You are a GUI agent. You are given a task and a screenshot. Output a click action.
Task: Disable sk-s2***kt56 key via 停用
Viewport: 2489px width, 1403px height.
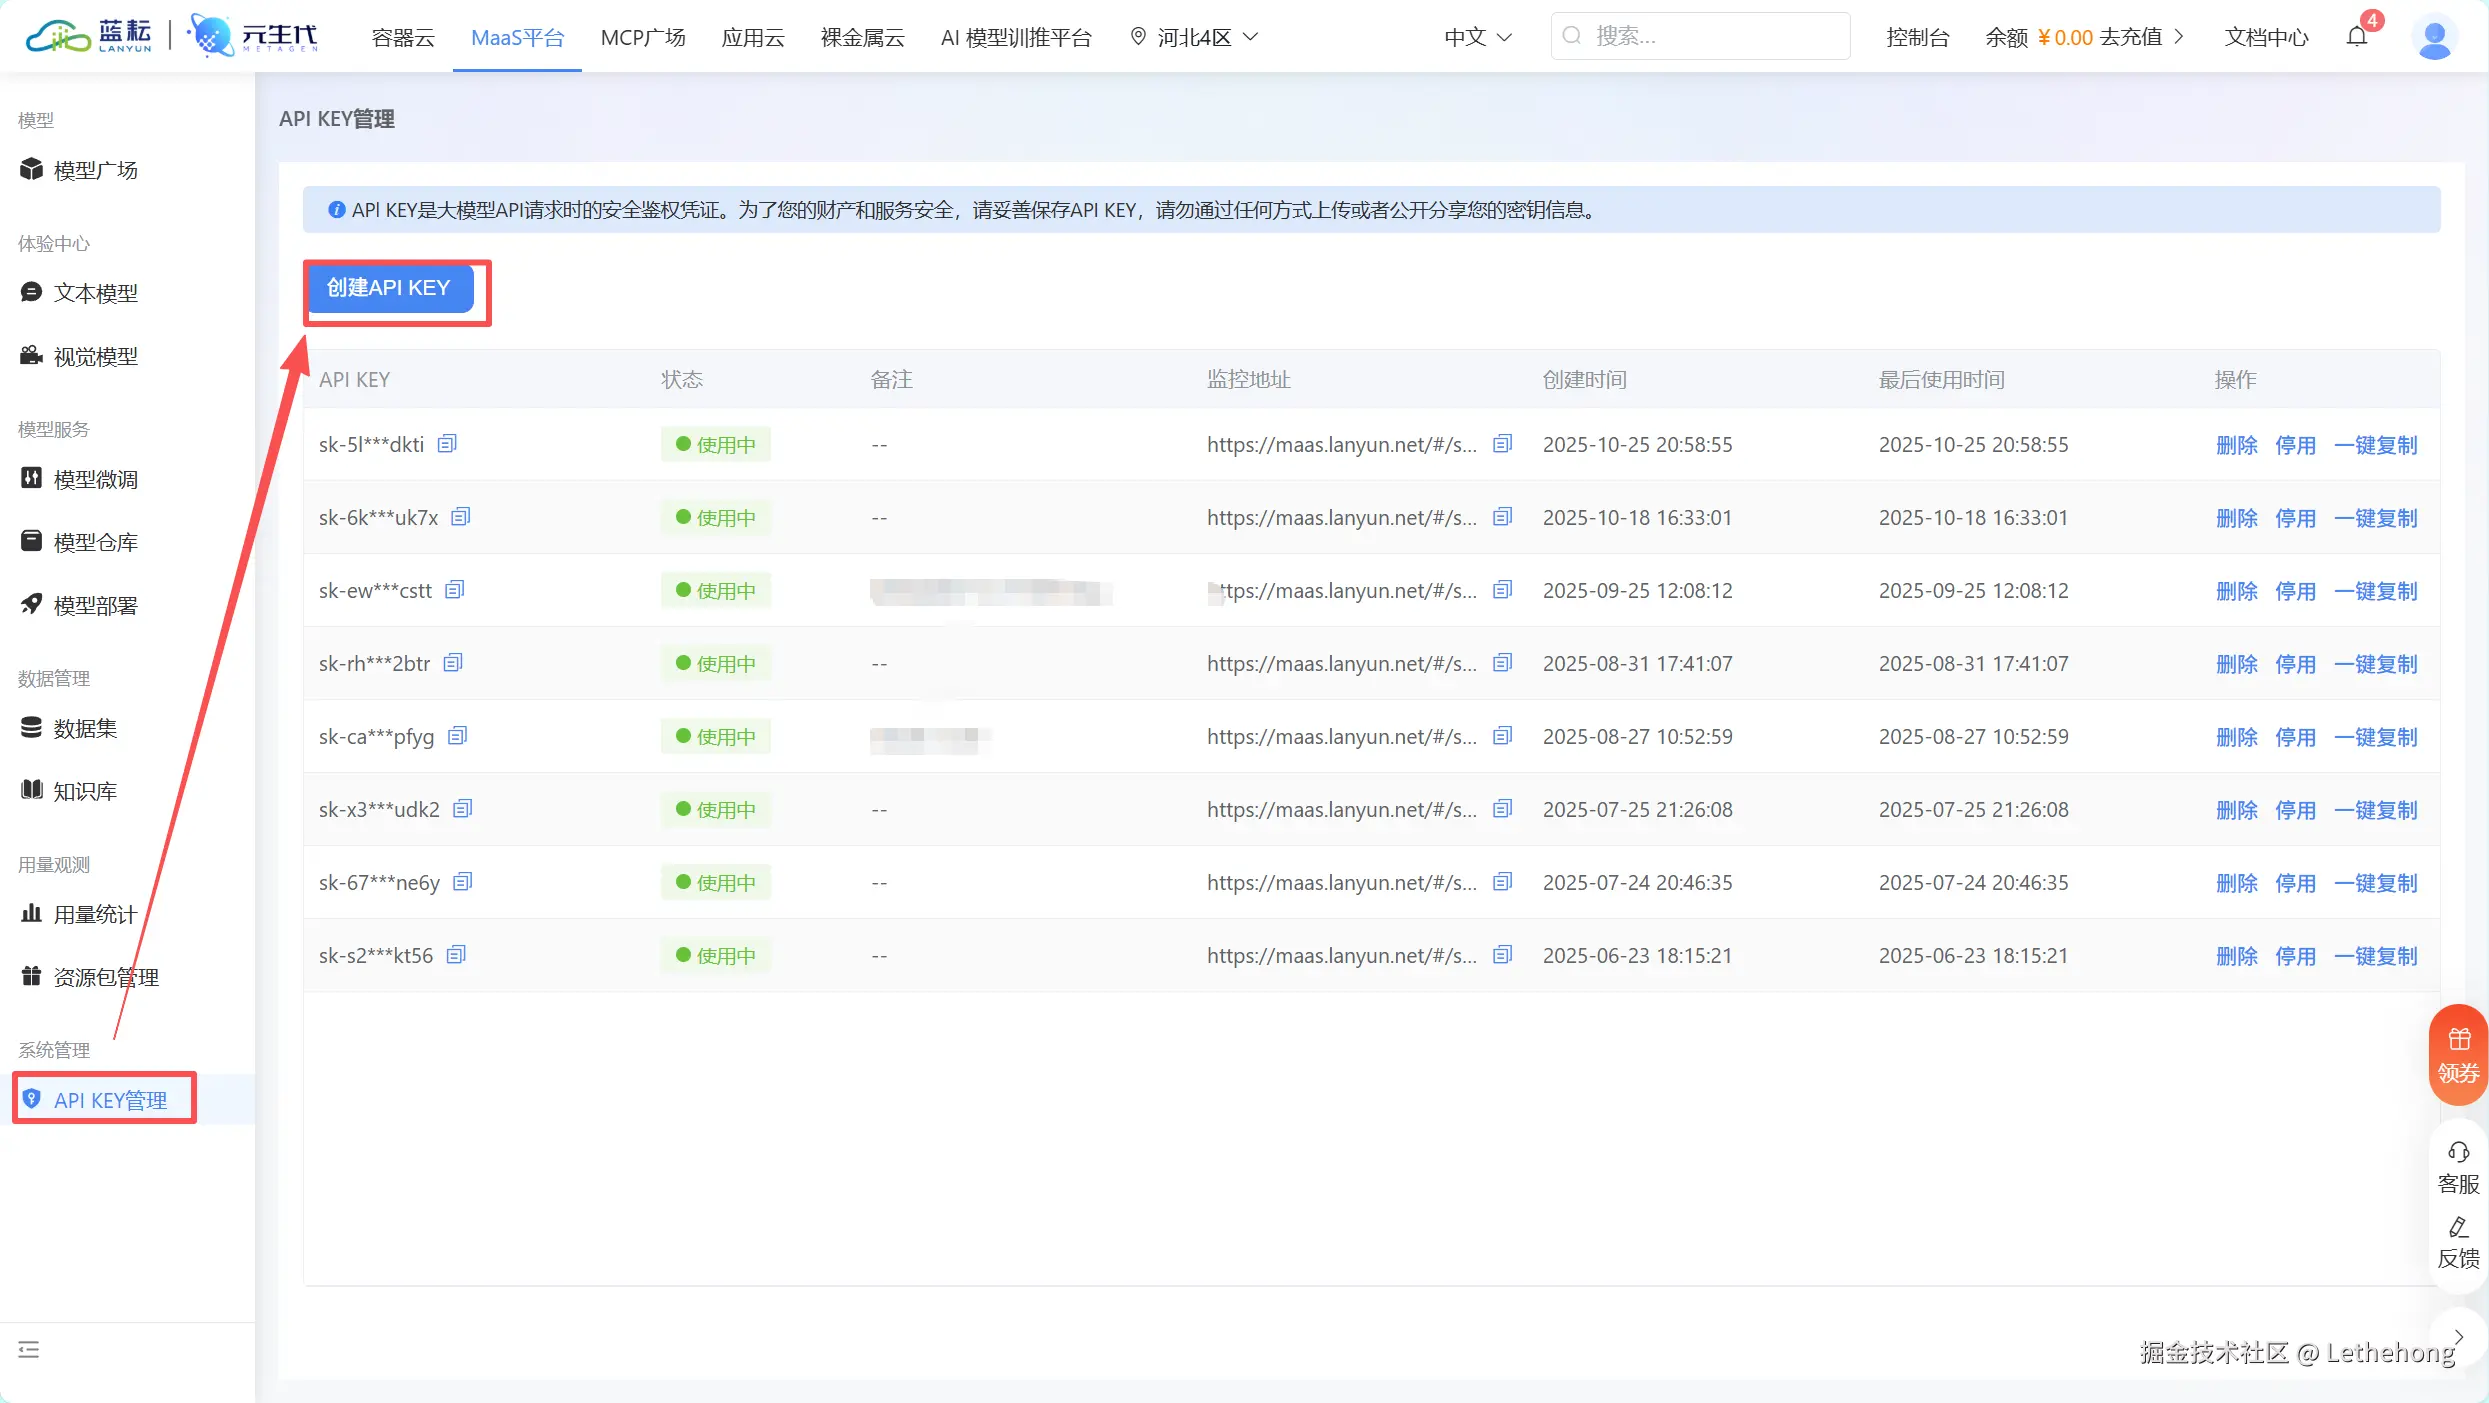(x=2295, y=956)
